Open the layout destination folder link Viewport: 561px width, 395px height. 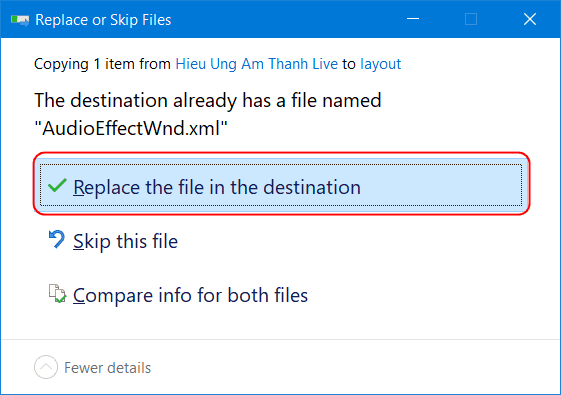pyautogui.click(x=380, y=65)
